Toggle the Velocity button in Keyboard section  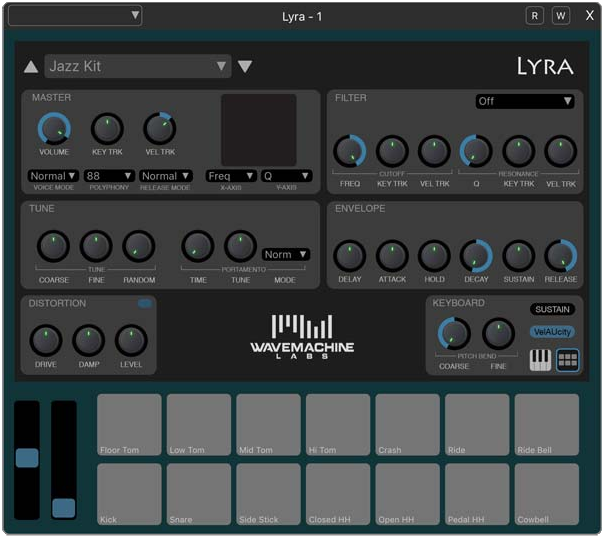(x=552, y=331)
